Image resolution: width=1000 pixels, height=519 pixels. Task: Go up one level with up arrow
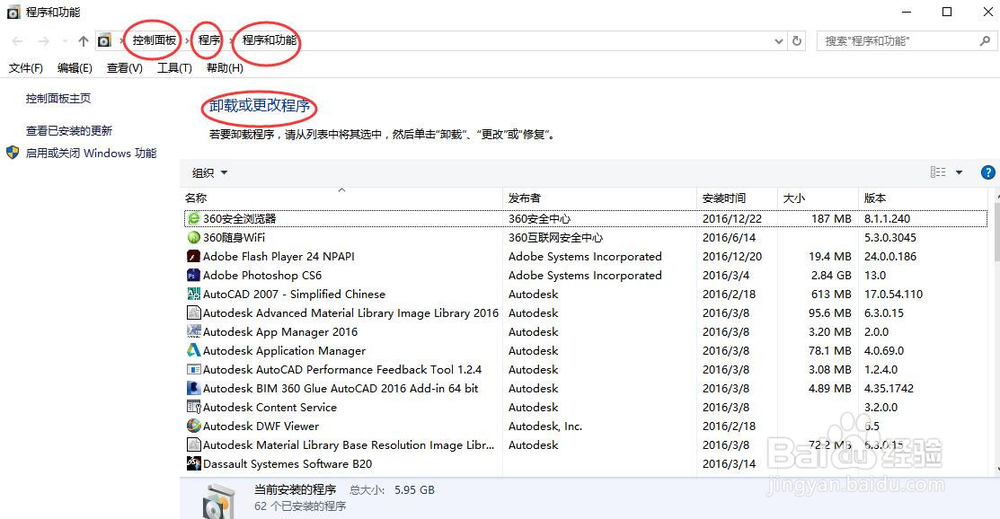click(83, 41)
